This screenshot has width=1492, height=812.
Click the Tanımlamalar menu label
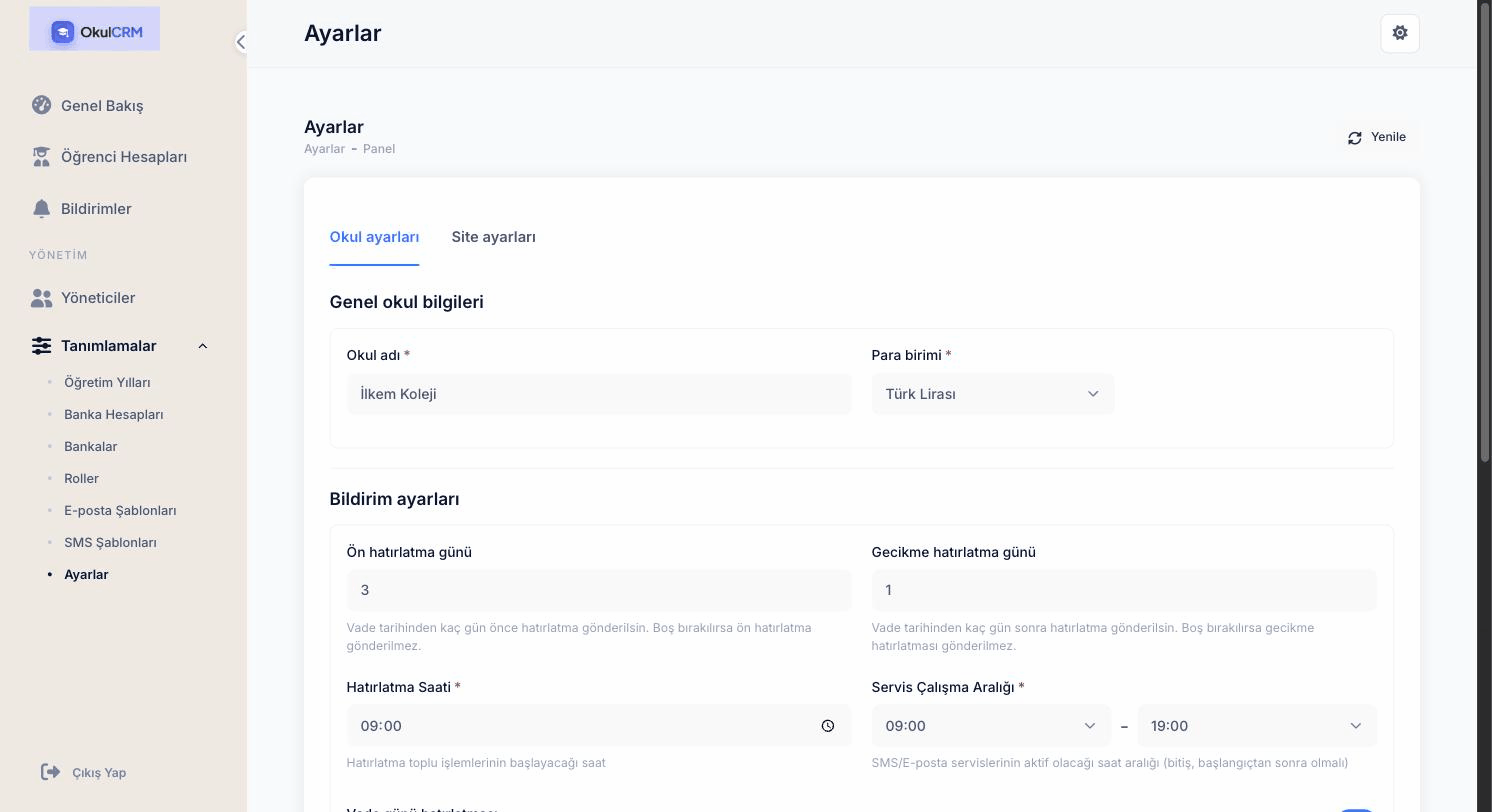tap(108, 345)
